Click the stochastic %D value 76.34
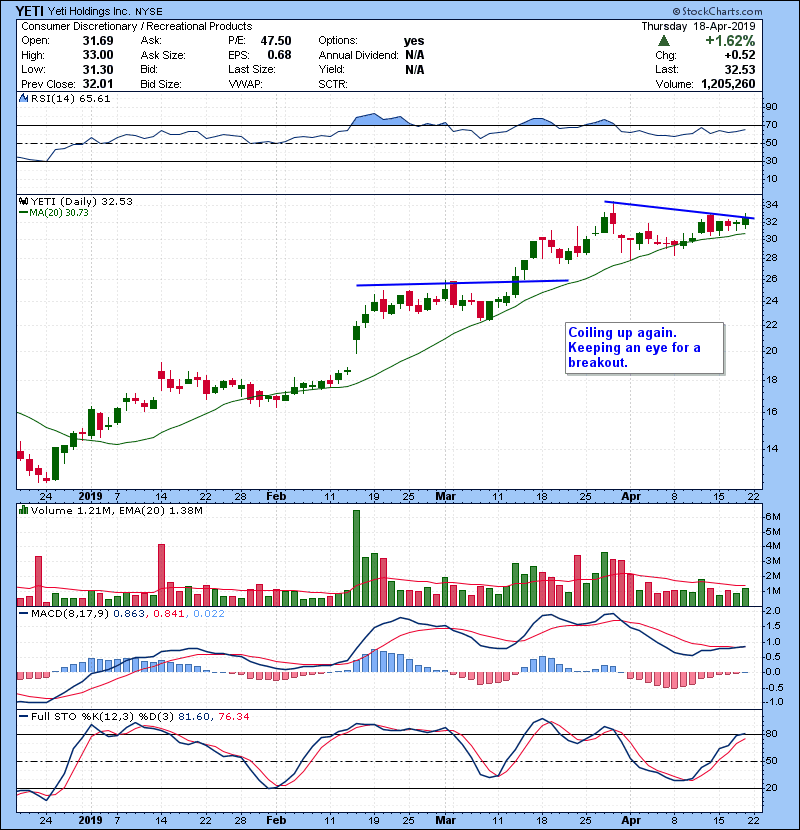Viewport: 800px width, 830px height. tap(233, 716)
